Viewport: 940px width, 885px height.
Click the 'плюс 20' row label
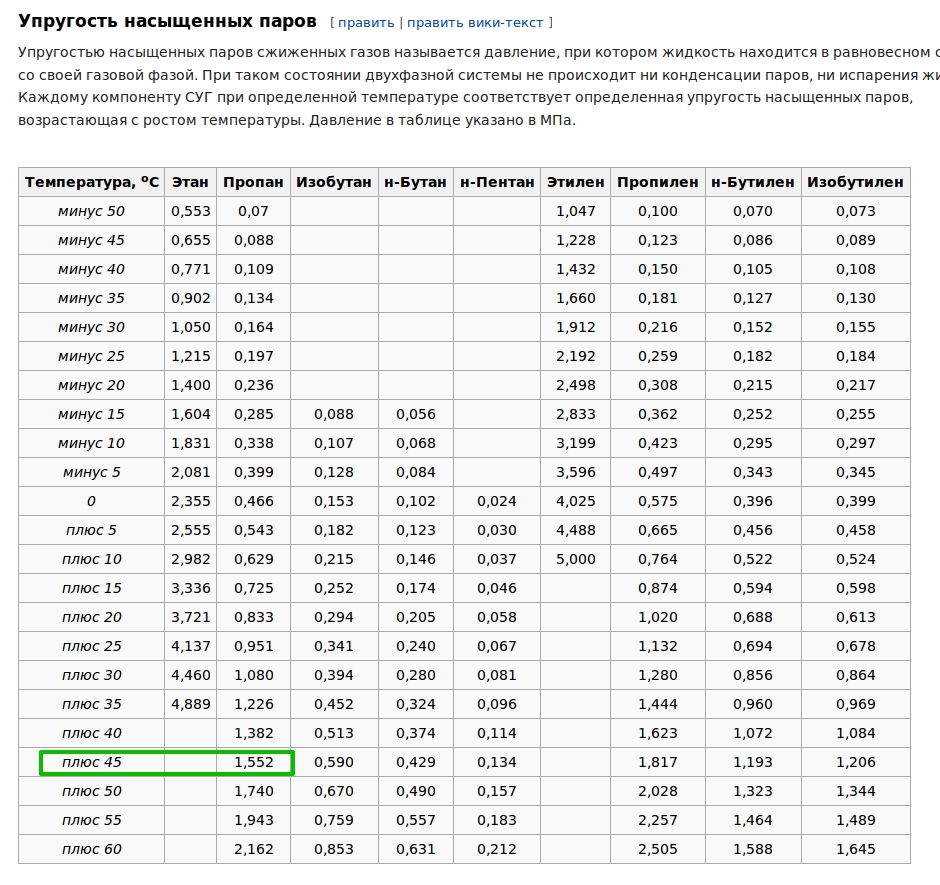point(91,618)
